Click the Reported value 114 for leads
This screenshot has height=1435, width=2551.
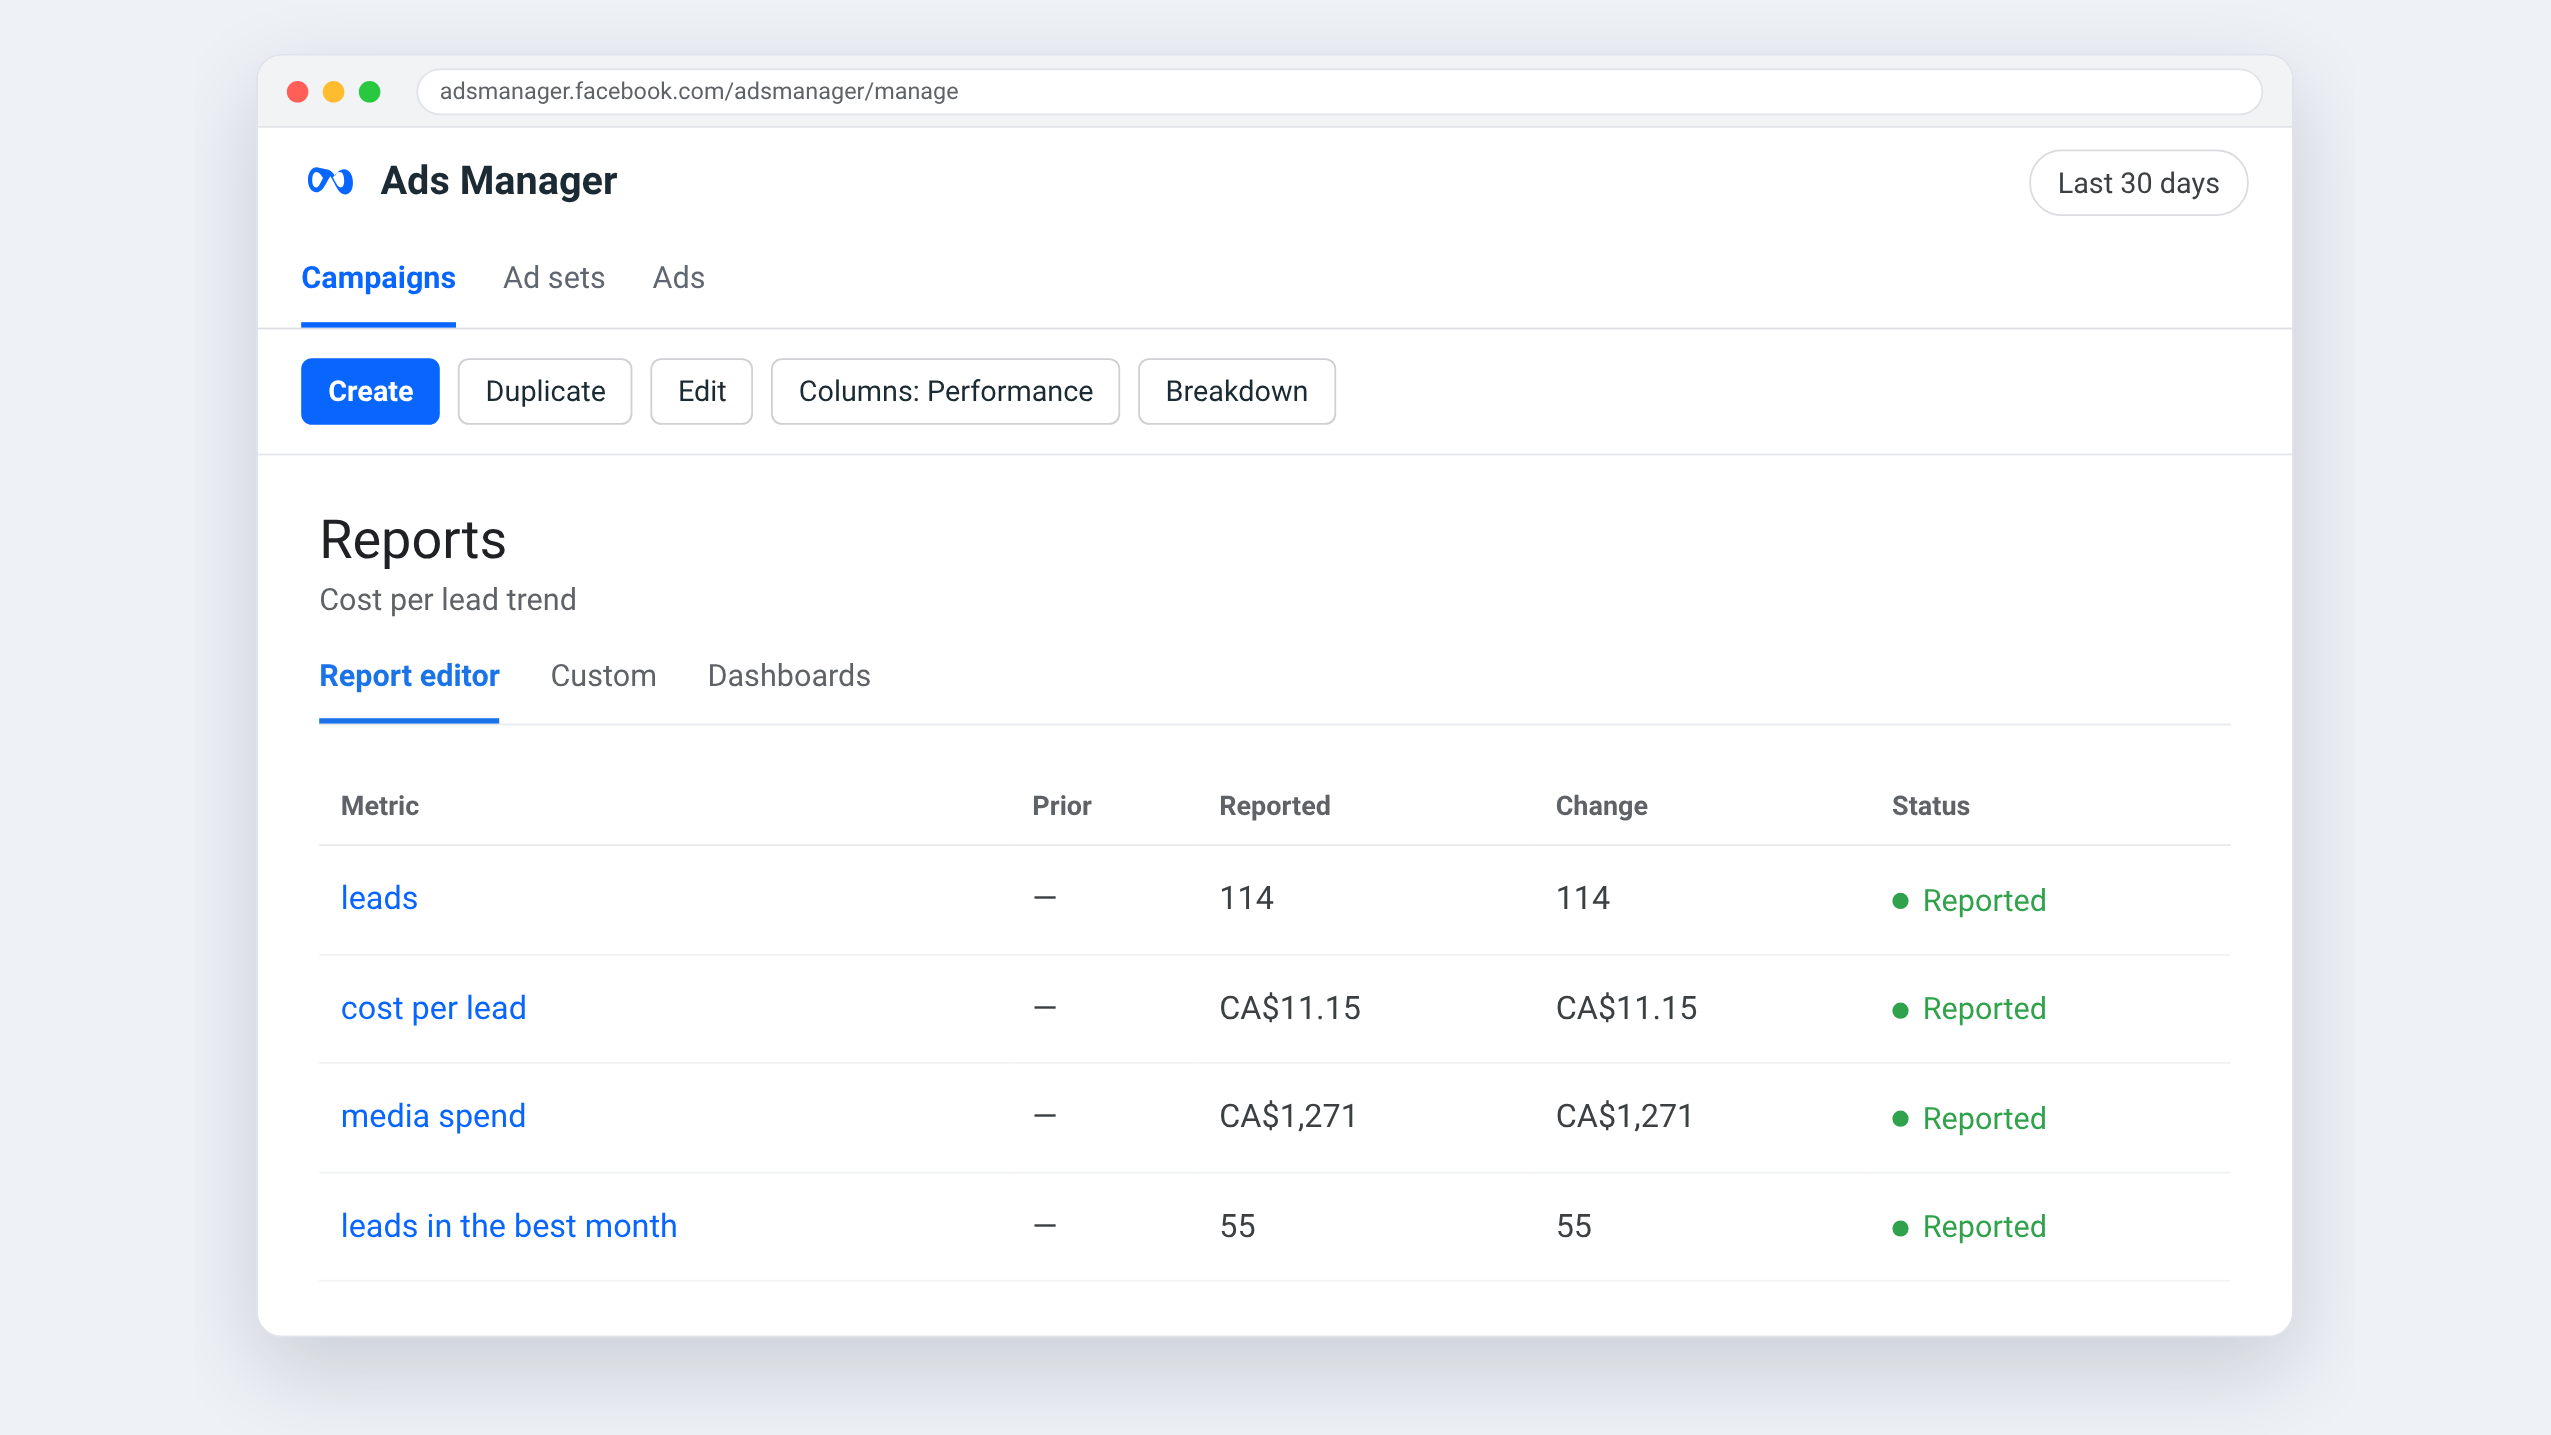pos(1246,898)
